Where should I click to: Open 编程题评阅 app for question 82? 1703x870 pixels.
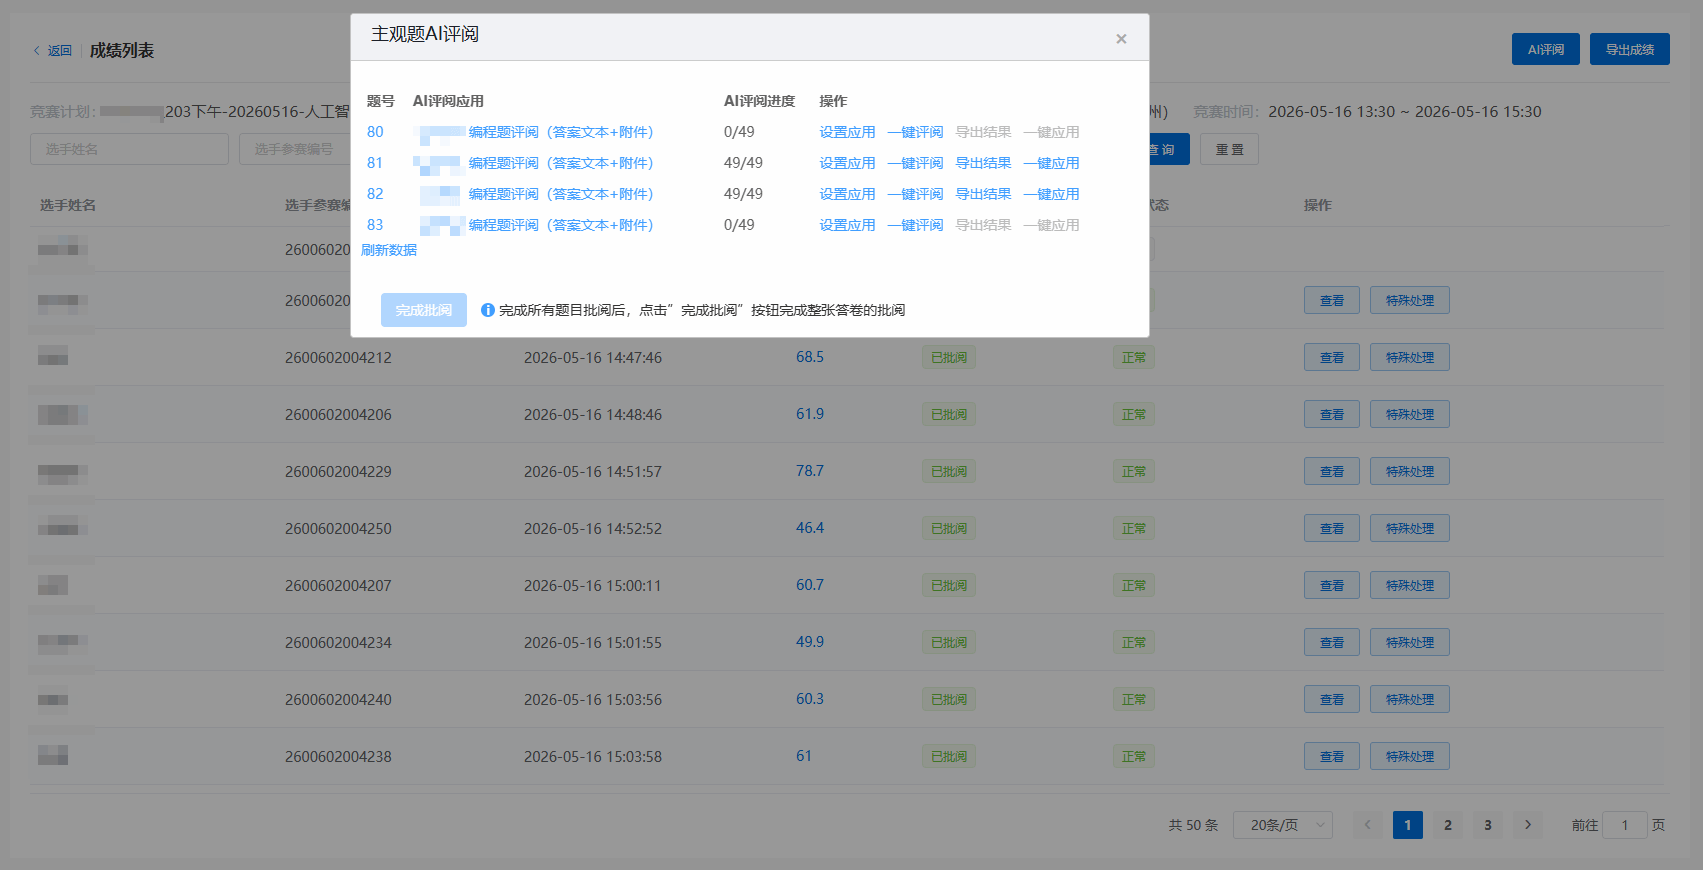(561, 194)
